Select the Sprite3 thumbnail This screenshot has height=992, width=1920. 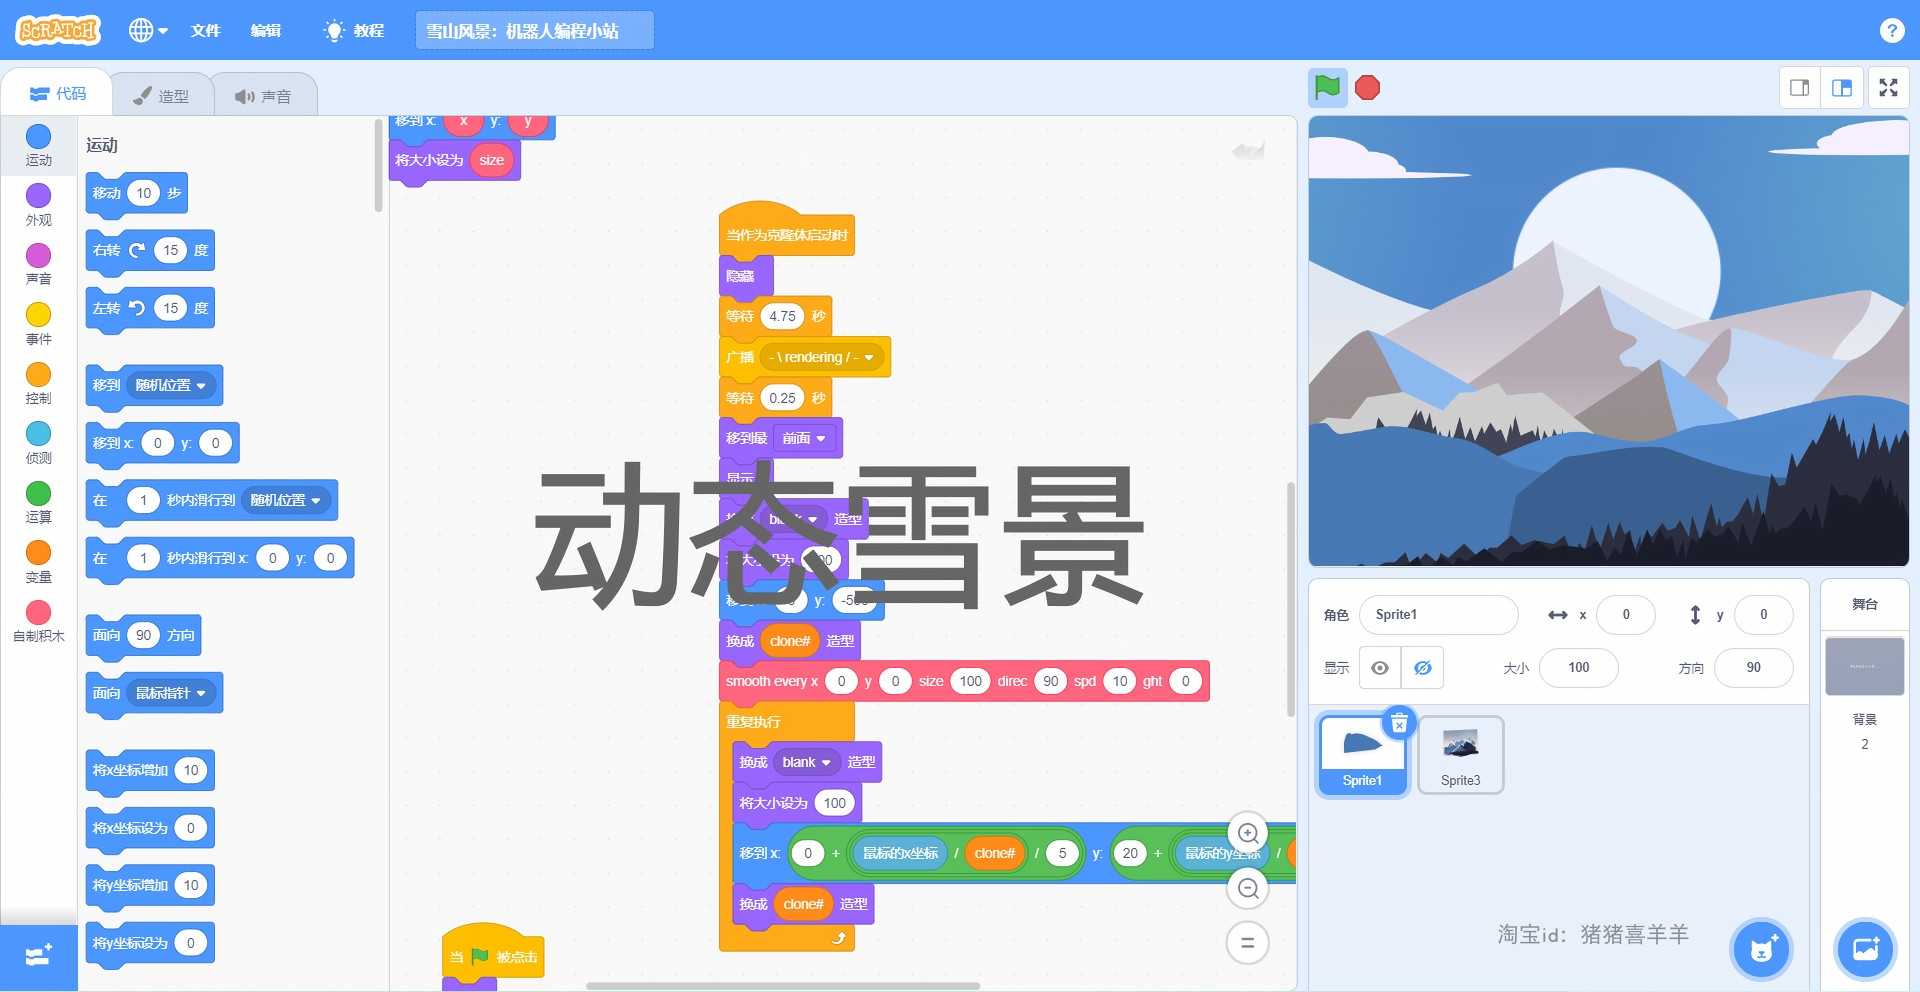[x=1460, y=755]
